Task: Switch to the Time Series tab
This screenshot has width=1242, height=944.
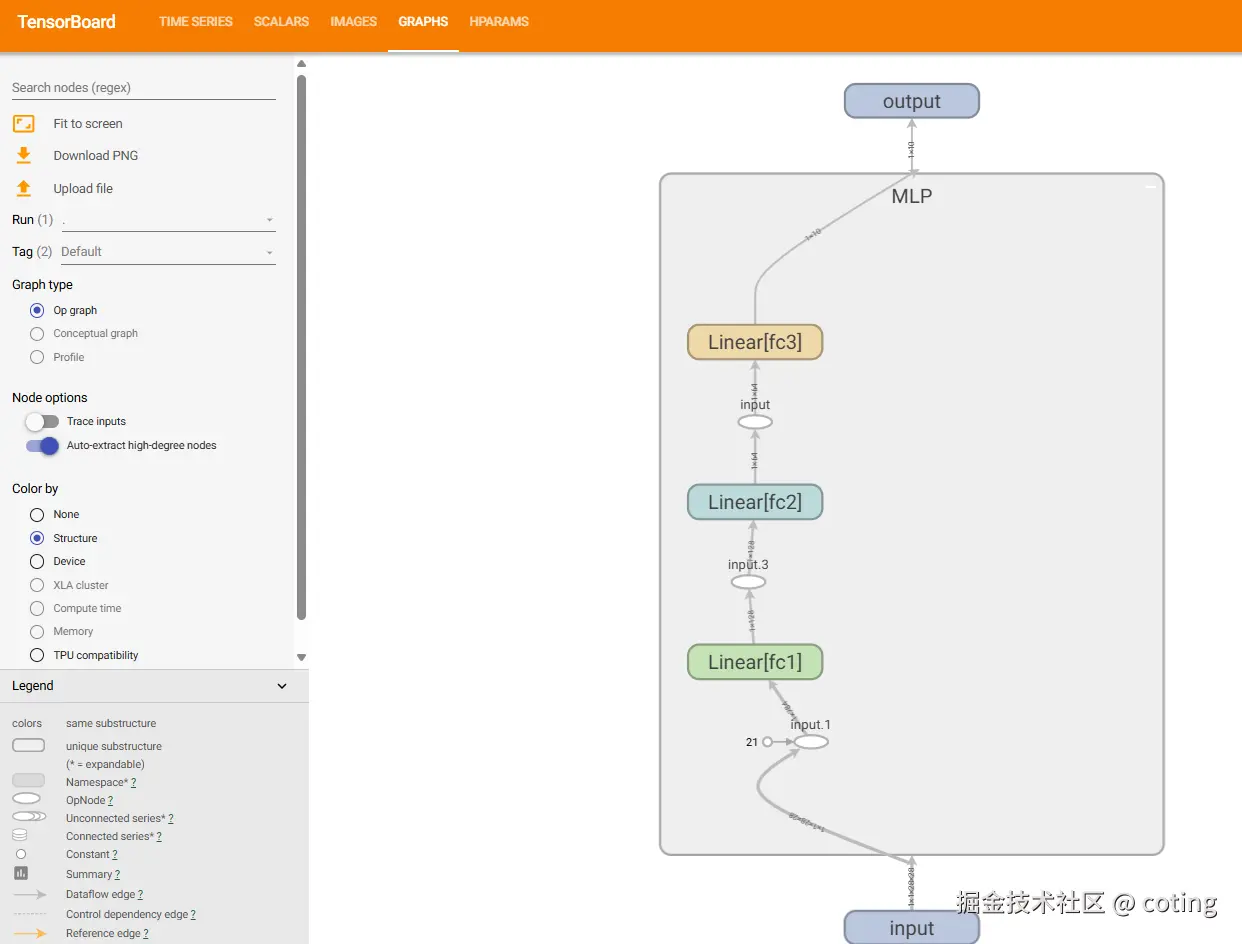Action: coord(196,21)
